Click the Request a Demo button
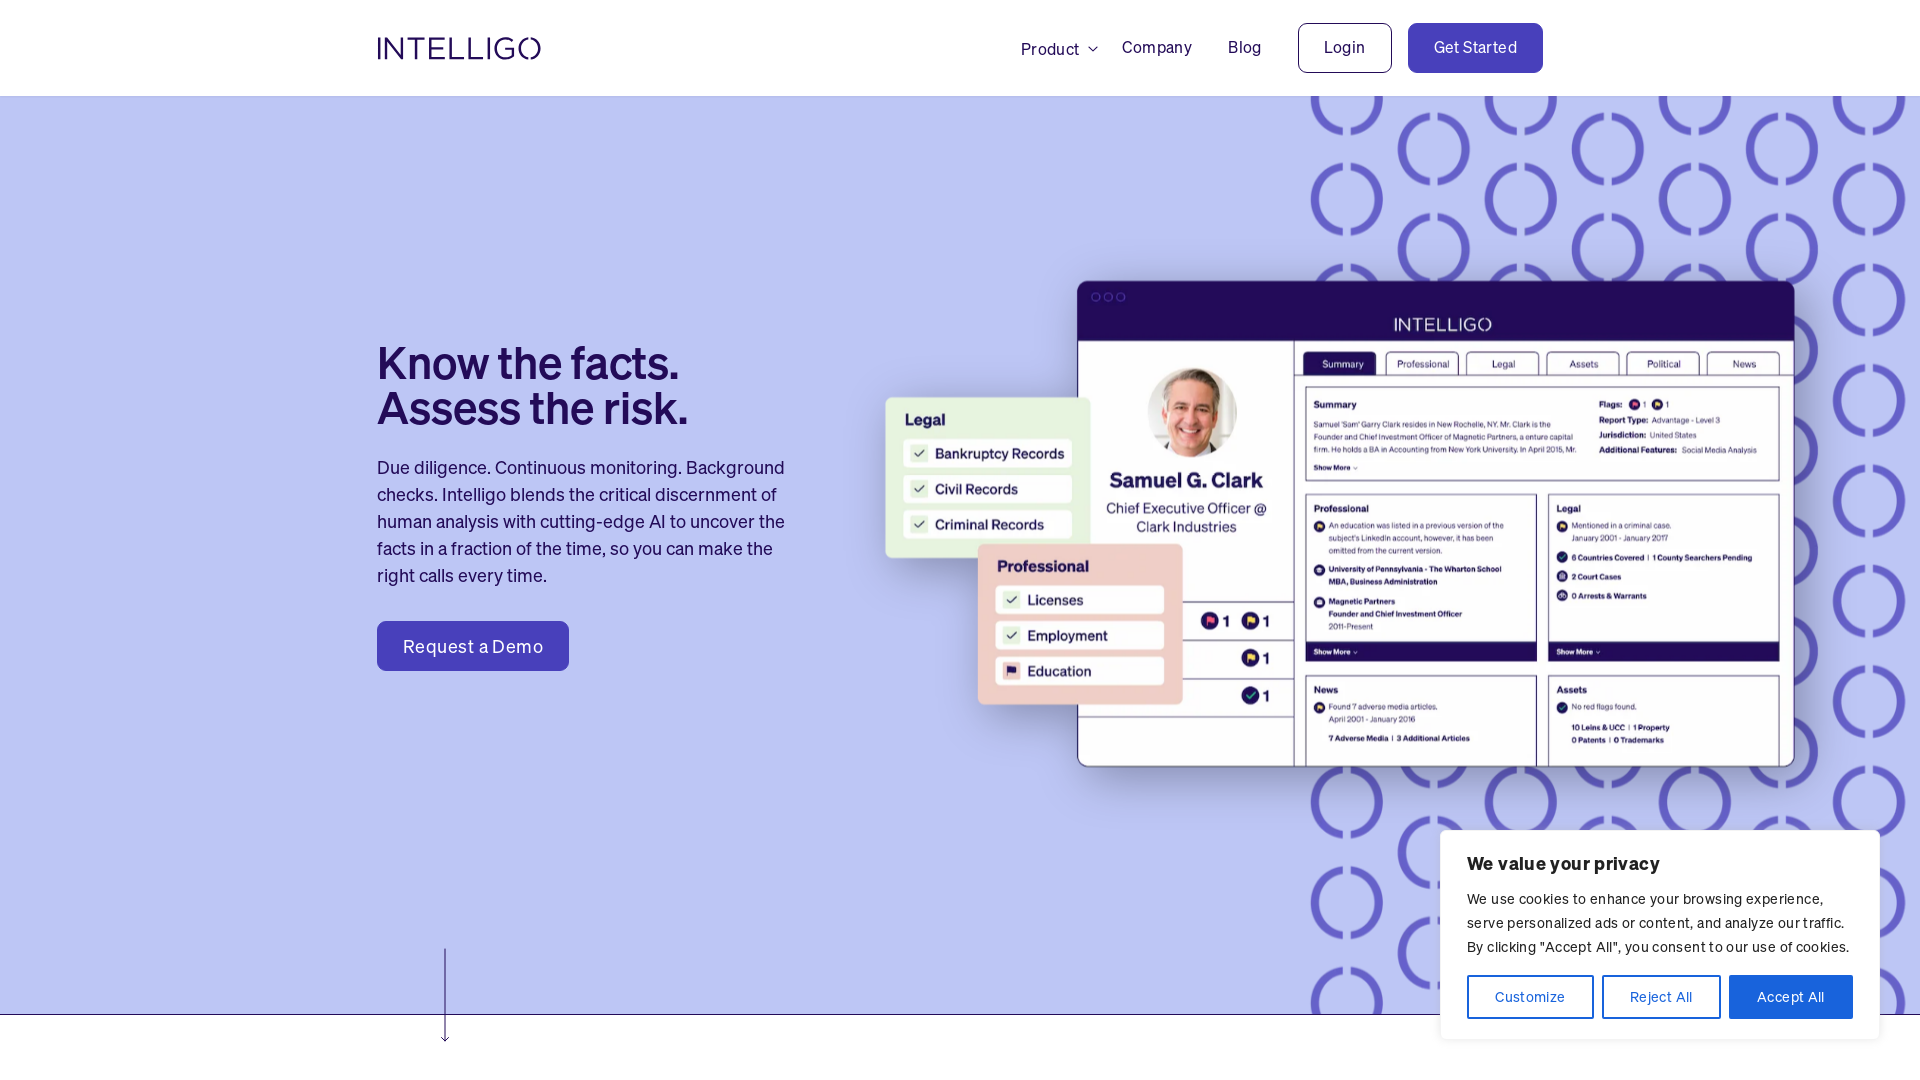1920x1080 pixels. [x=472, y=646]
